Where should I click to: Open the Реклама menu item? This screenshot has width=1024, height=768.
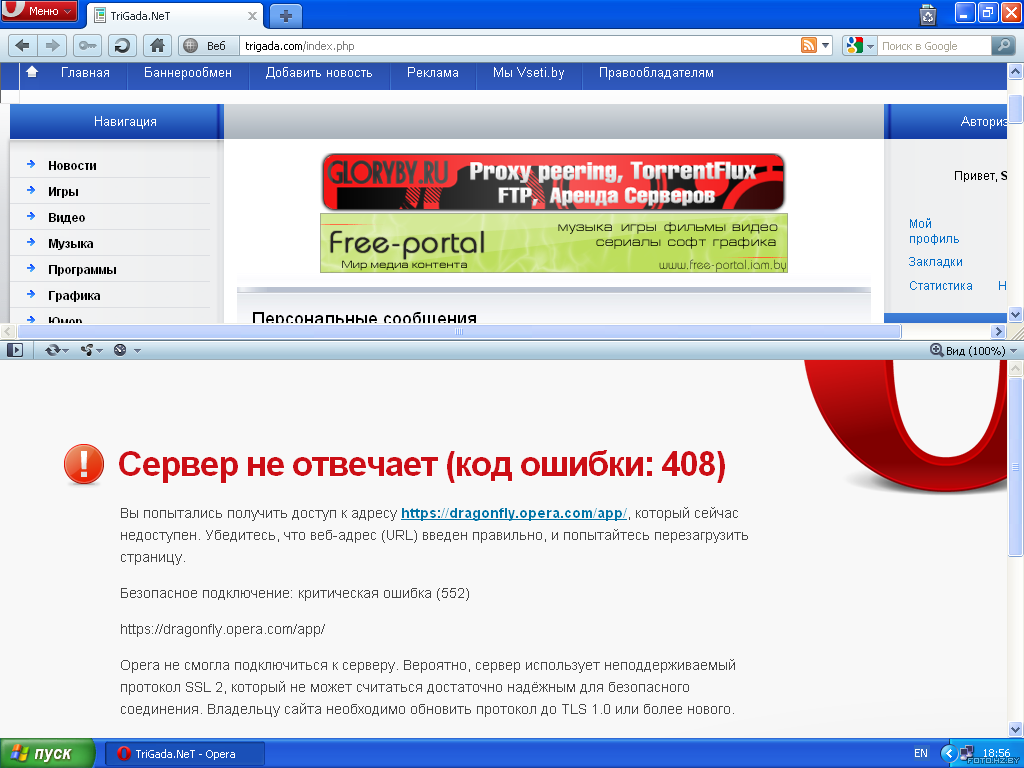click(x=432, y=72)
